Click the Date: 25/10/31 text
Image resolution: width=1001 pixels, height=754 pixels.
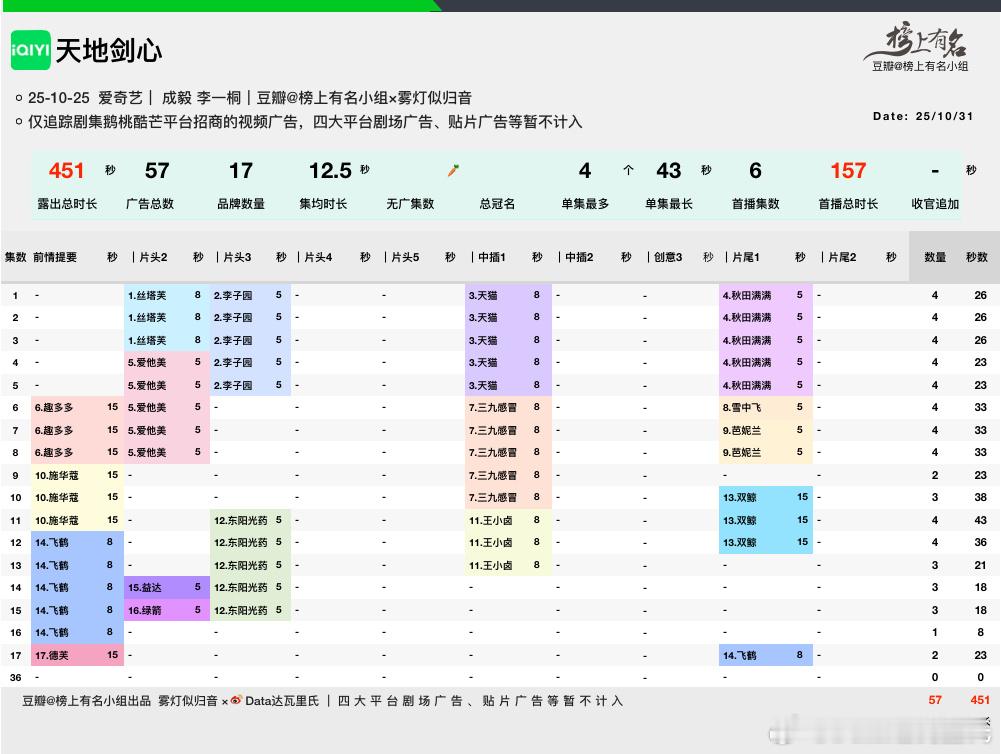coord(922,116)
